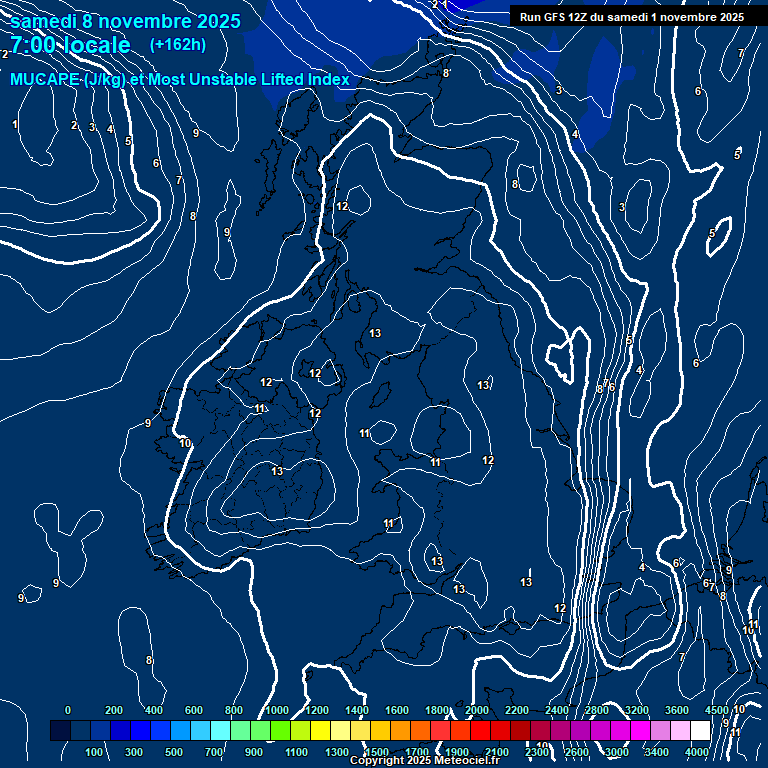Click the '2600' label below the legend

coord(576,752)
